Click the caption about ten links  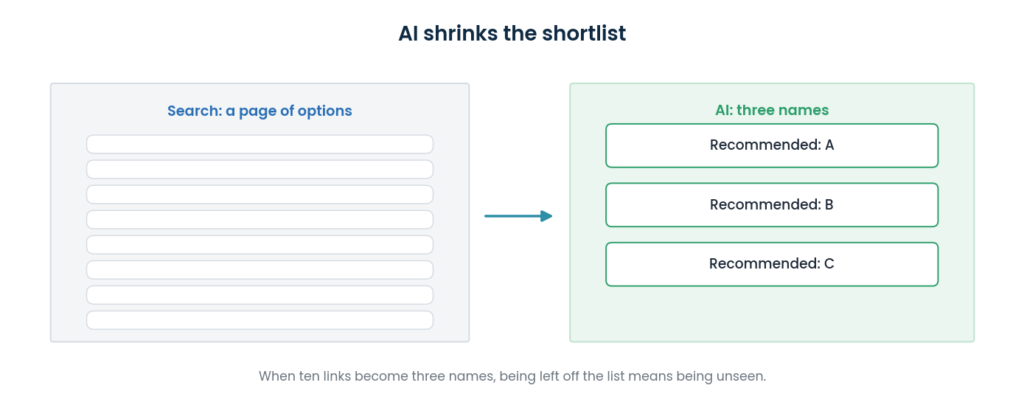512,377
